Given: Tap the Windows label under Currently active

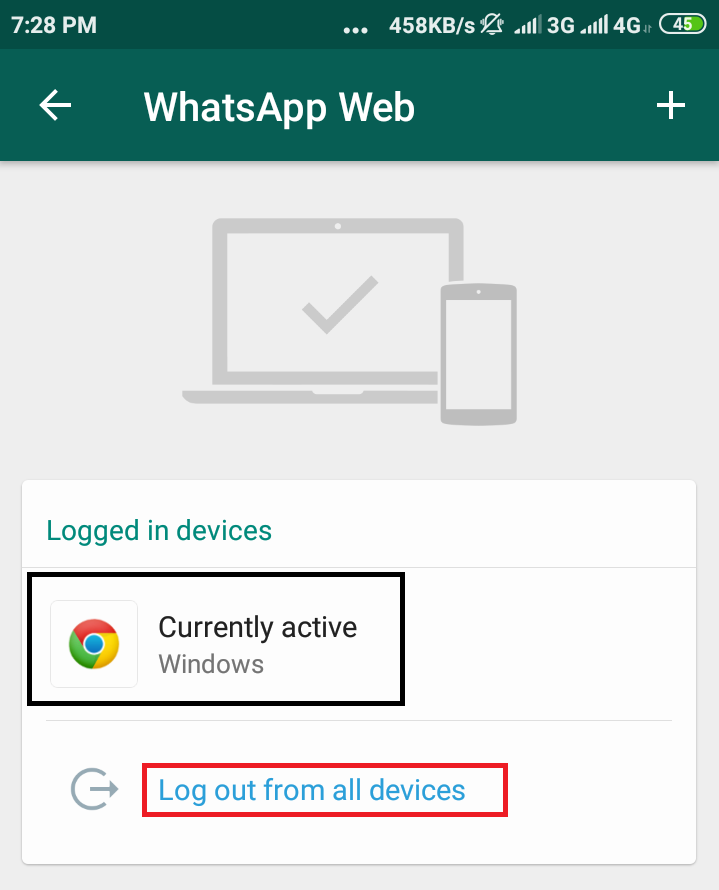Looking at the screenshot, I should tap(211, 664).
